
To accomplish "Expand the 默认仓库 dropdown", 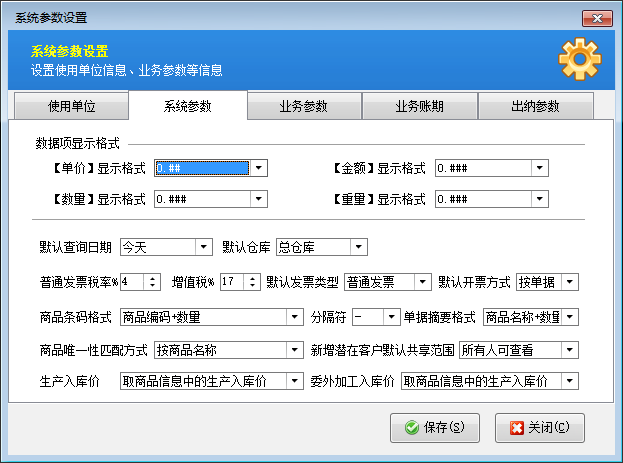I will pyautogui.click(x=358, y=246).
